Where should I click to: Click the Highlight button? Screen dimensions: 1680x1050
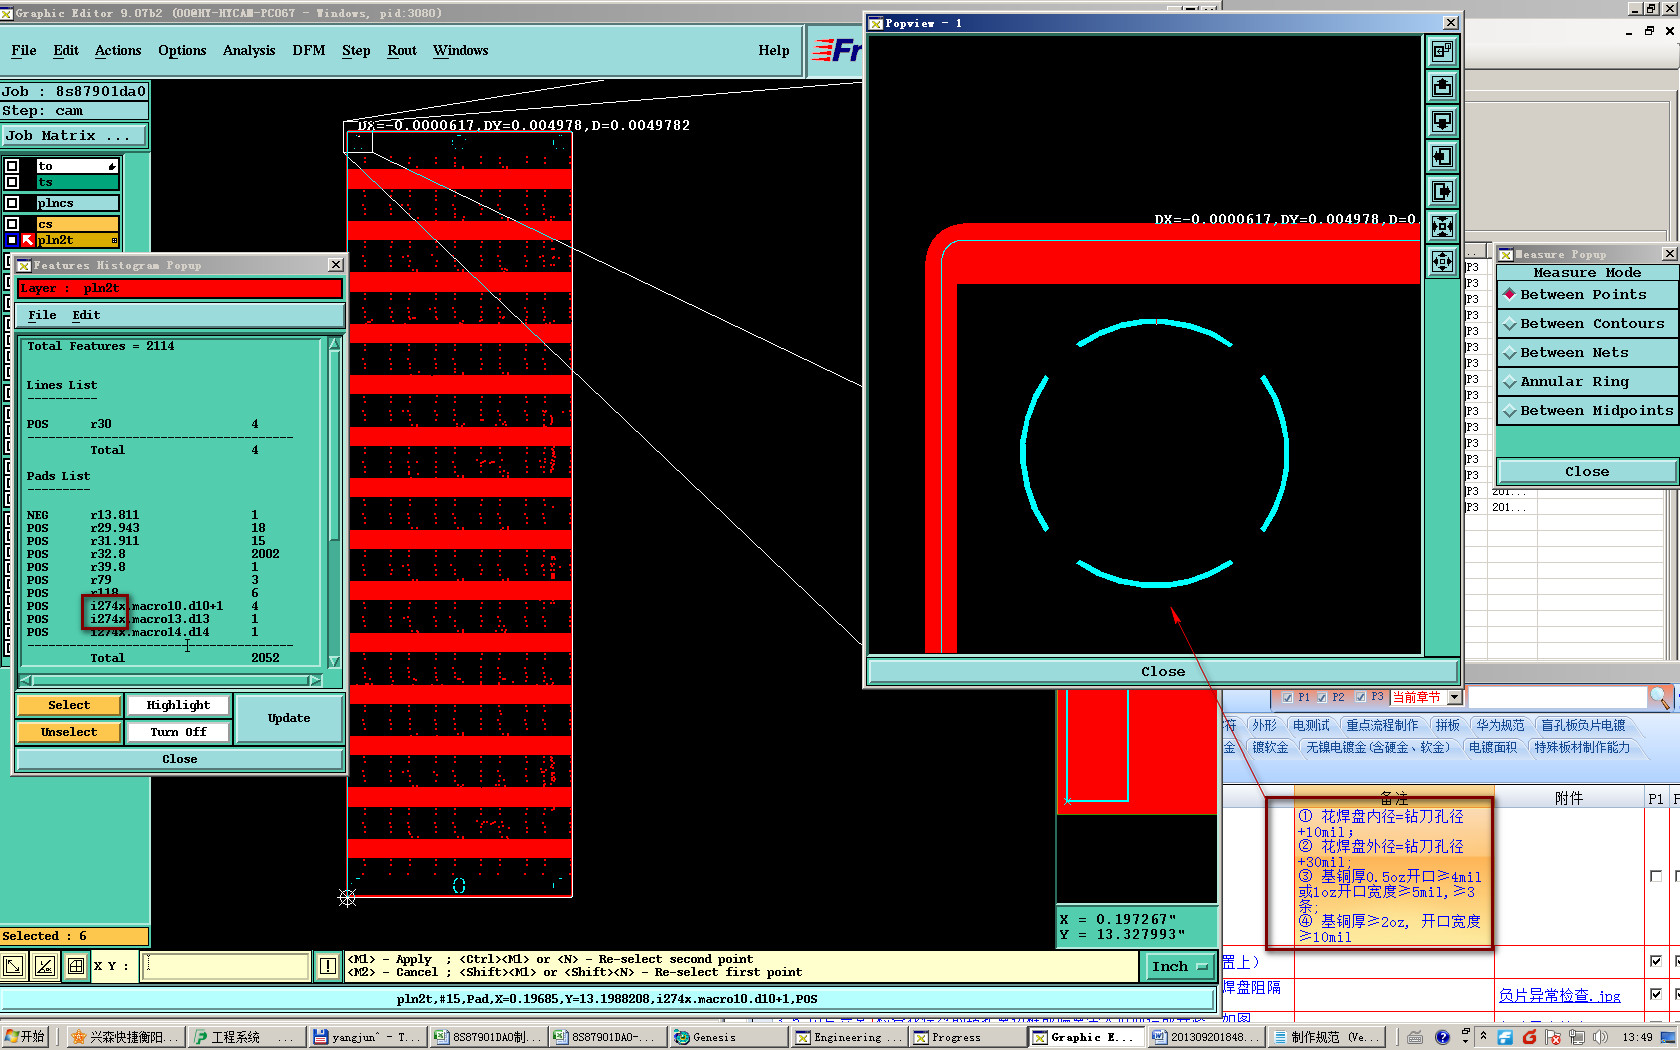click(178, 705)
